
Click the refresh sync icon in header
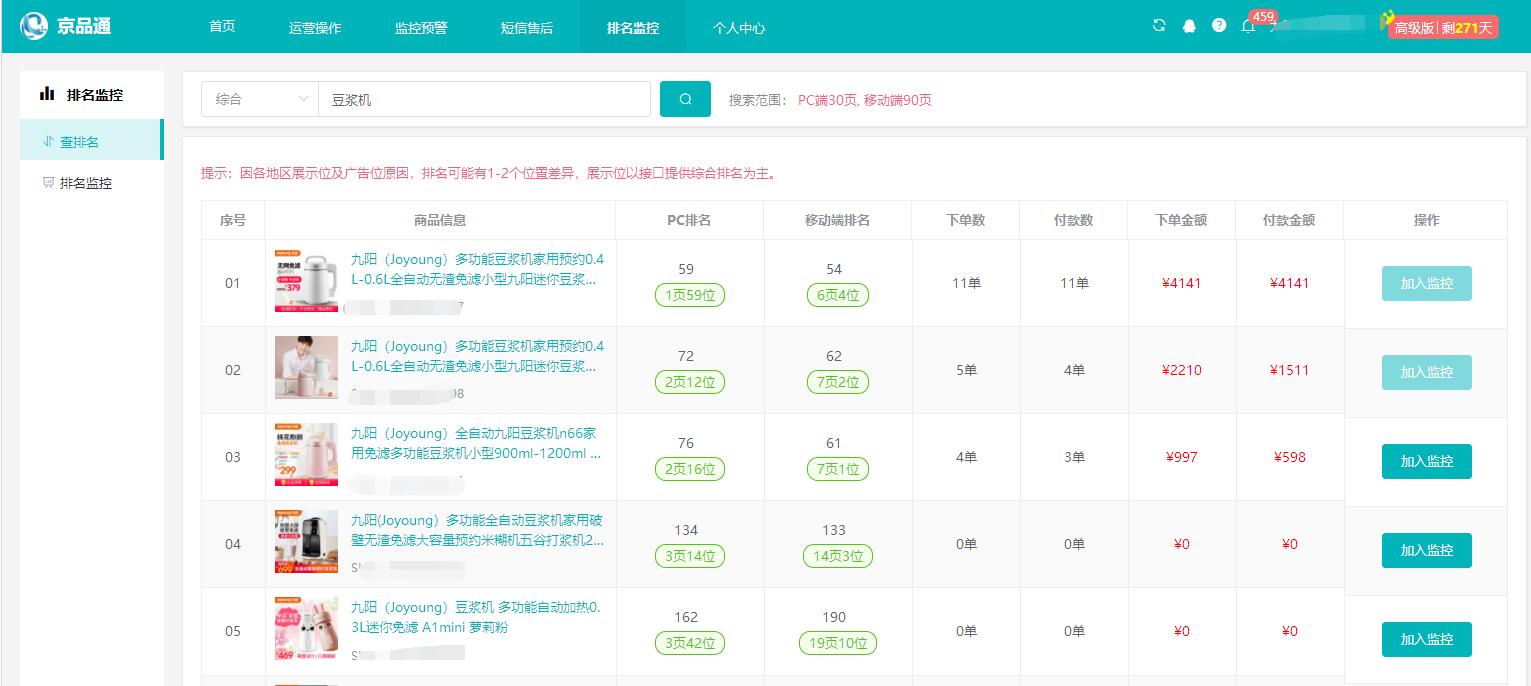point(1159,26)
